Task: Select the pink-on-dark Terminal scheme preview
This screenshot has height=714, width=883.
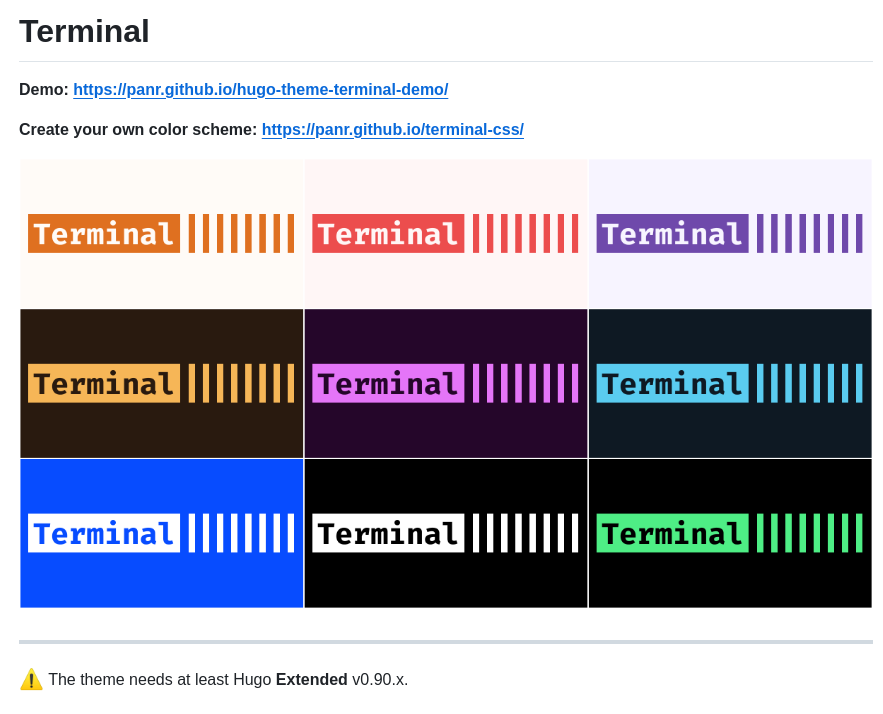Action: (445, 383)
